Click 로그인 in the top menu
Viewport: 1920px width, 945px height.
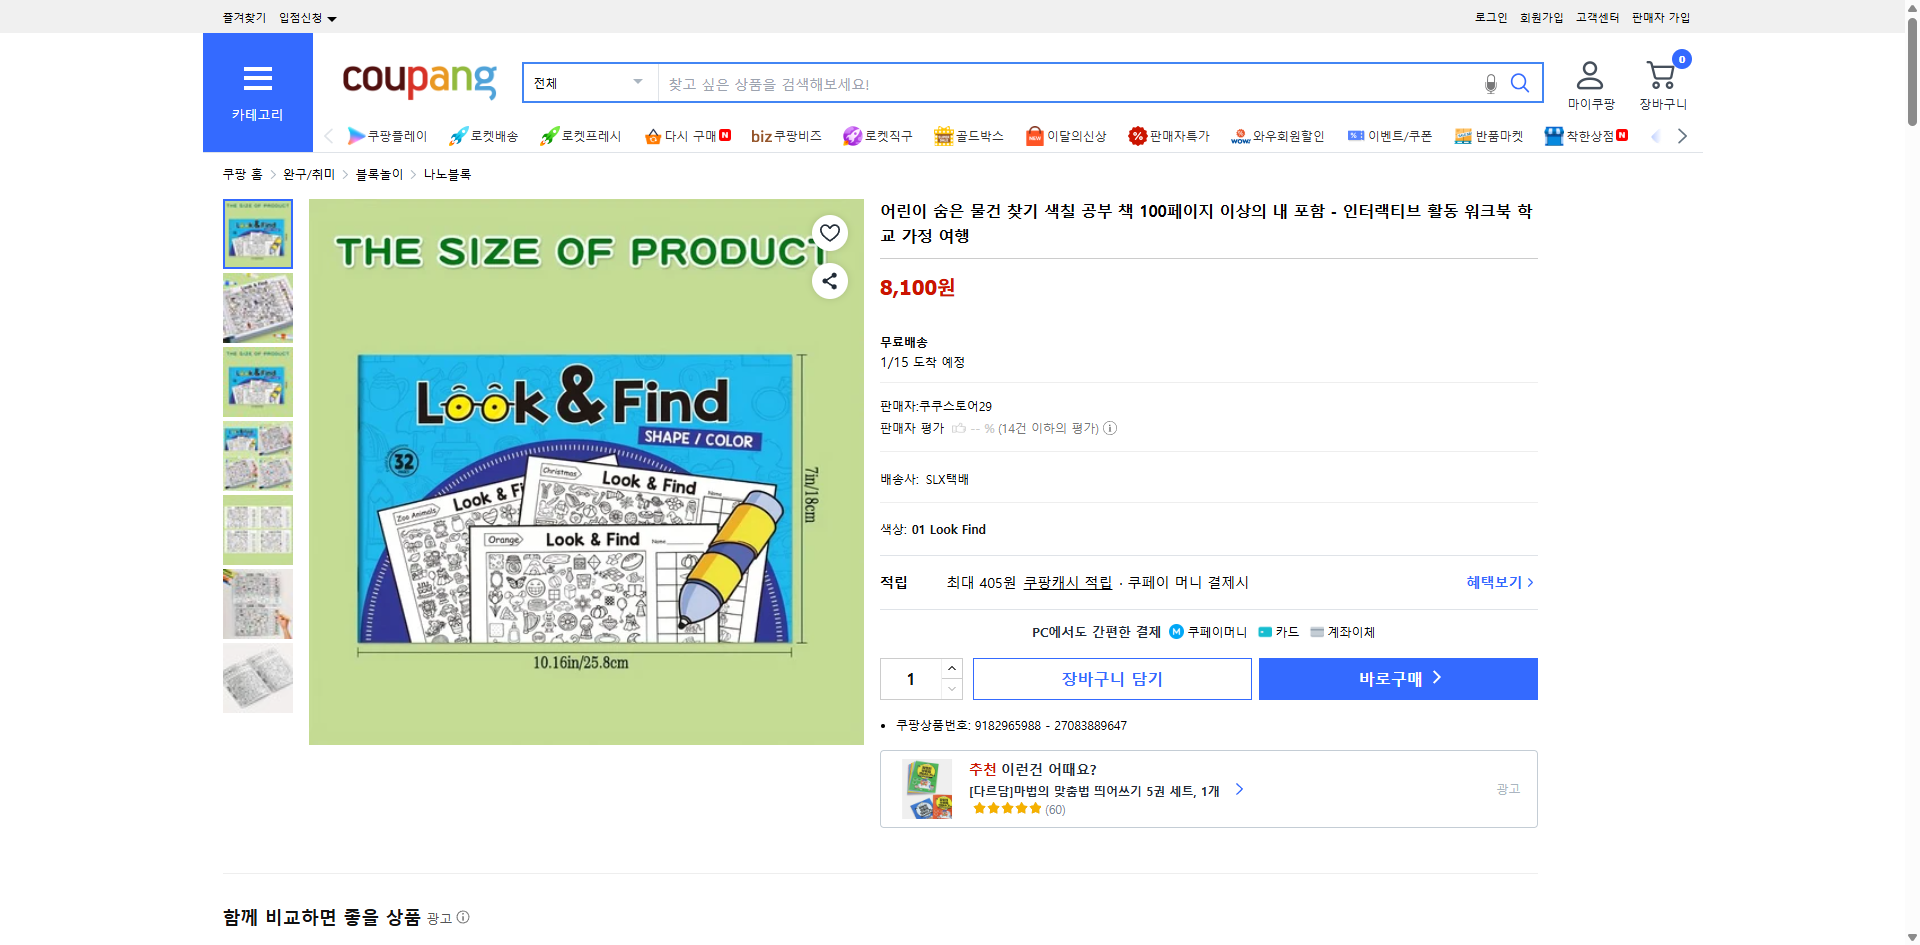coord(1489,16)
